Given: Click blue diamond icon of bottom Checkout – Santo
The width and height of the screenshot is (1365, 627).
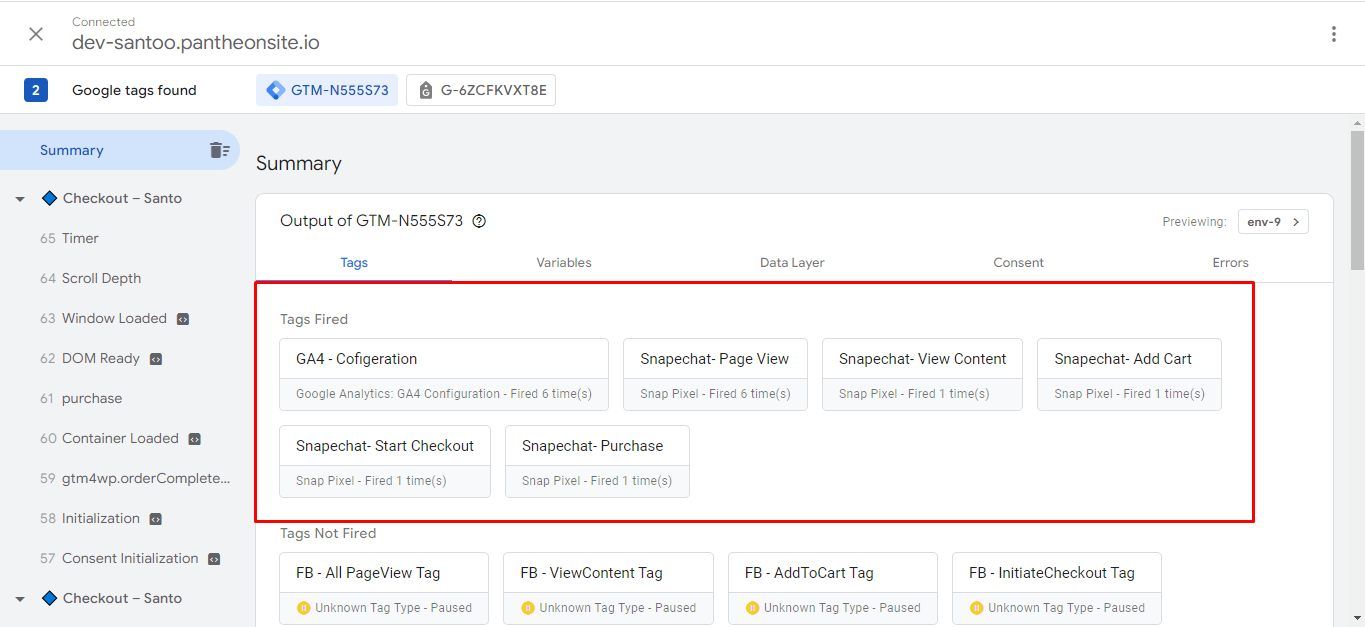Looking at the screenshot, I should [x=49, y=598].
